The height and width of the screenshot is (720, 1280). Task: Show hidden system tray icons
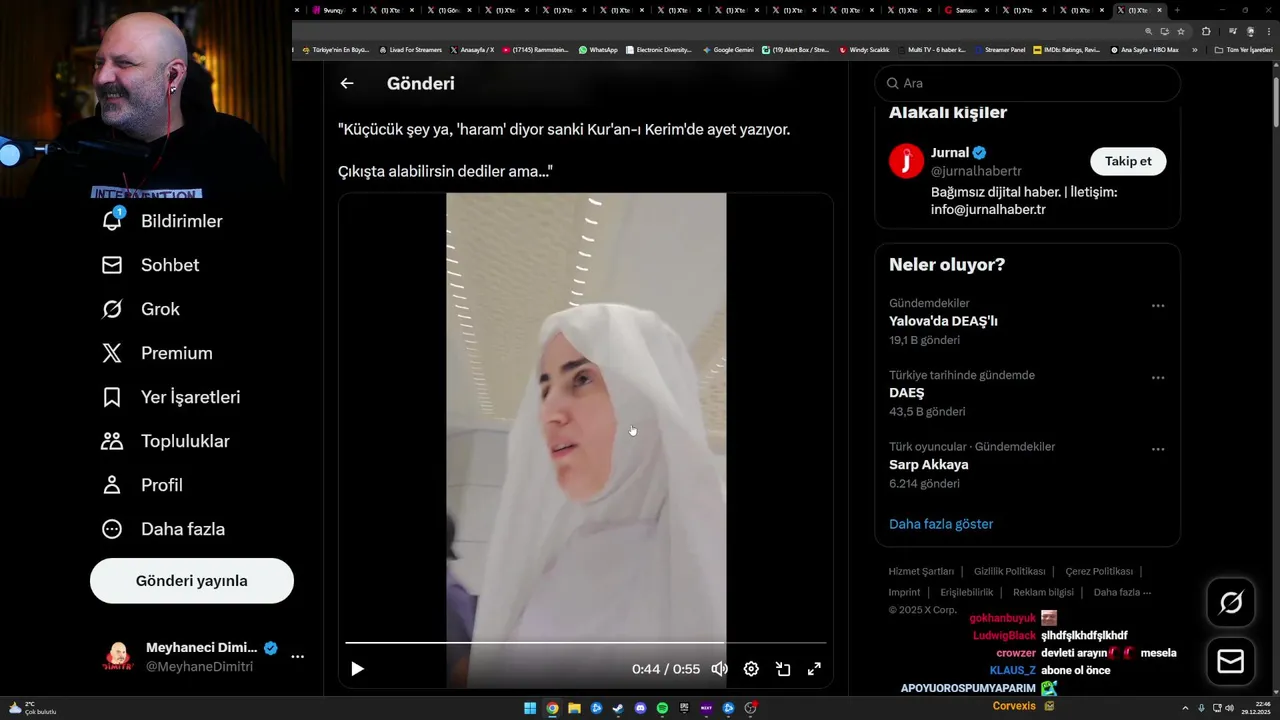point(1185,709)
